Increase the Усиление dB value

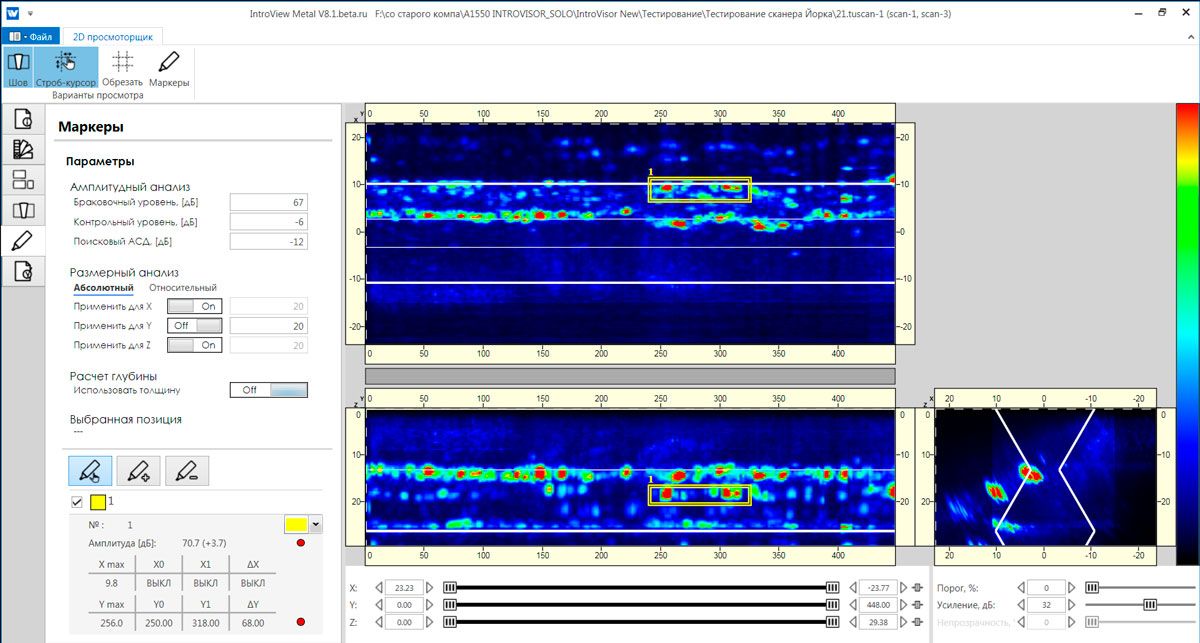[1071, 605]
